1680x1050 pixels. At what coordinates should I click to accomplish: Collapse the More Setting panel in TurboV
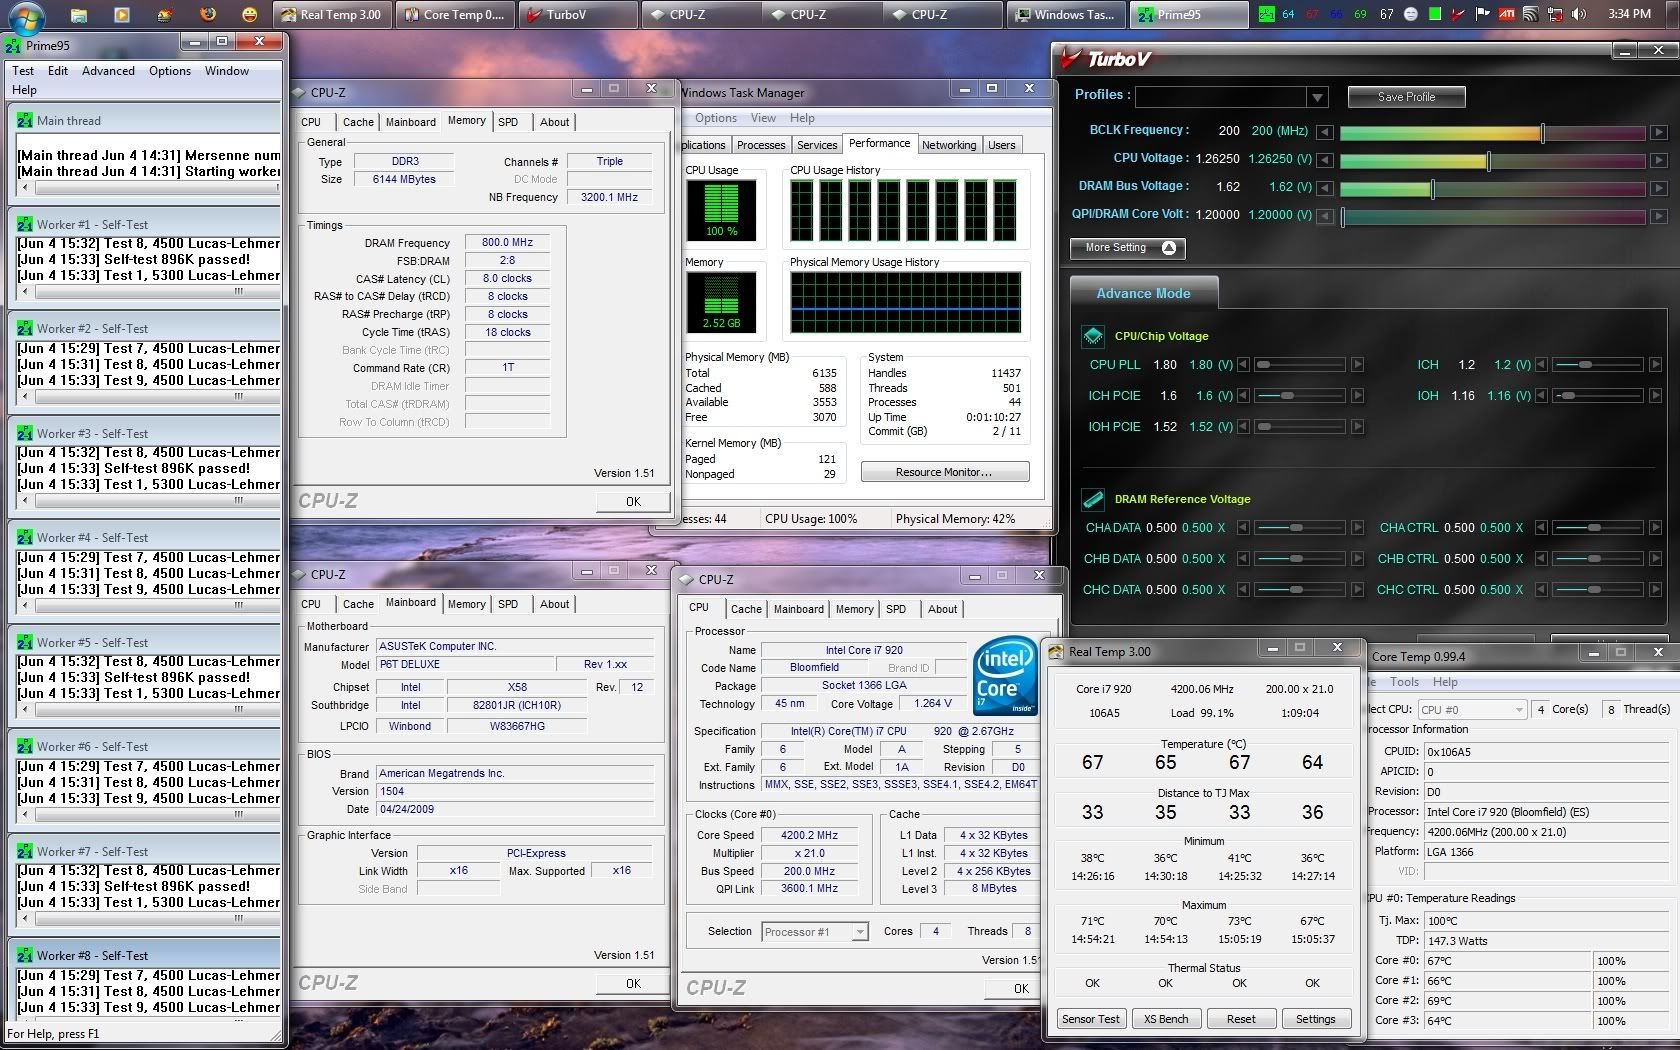coord(1168,248)
